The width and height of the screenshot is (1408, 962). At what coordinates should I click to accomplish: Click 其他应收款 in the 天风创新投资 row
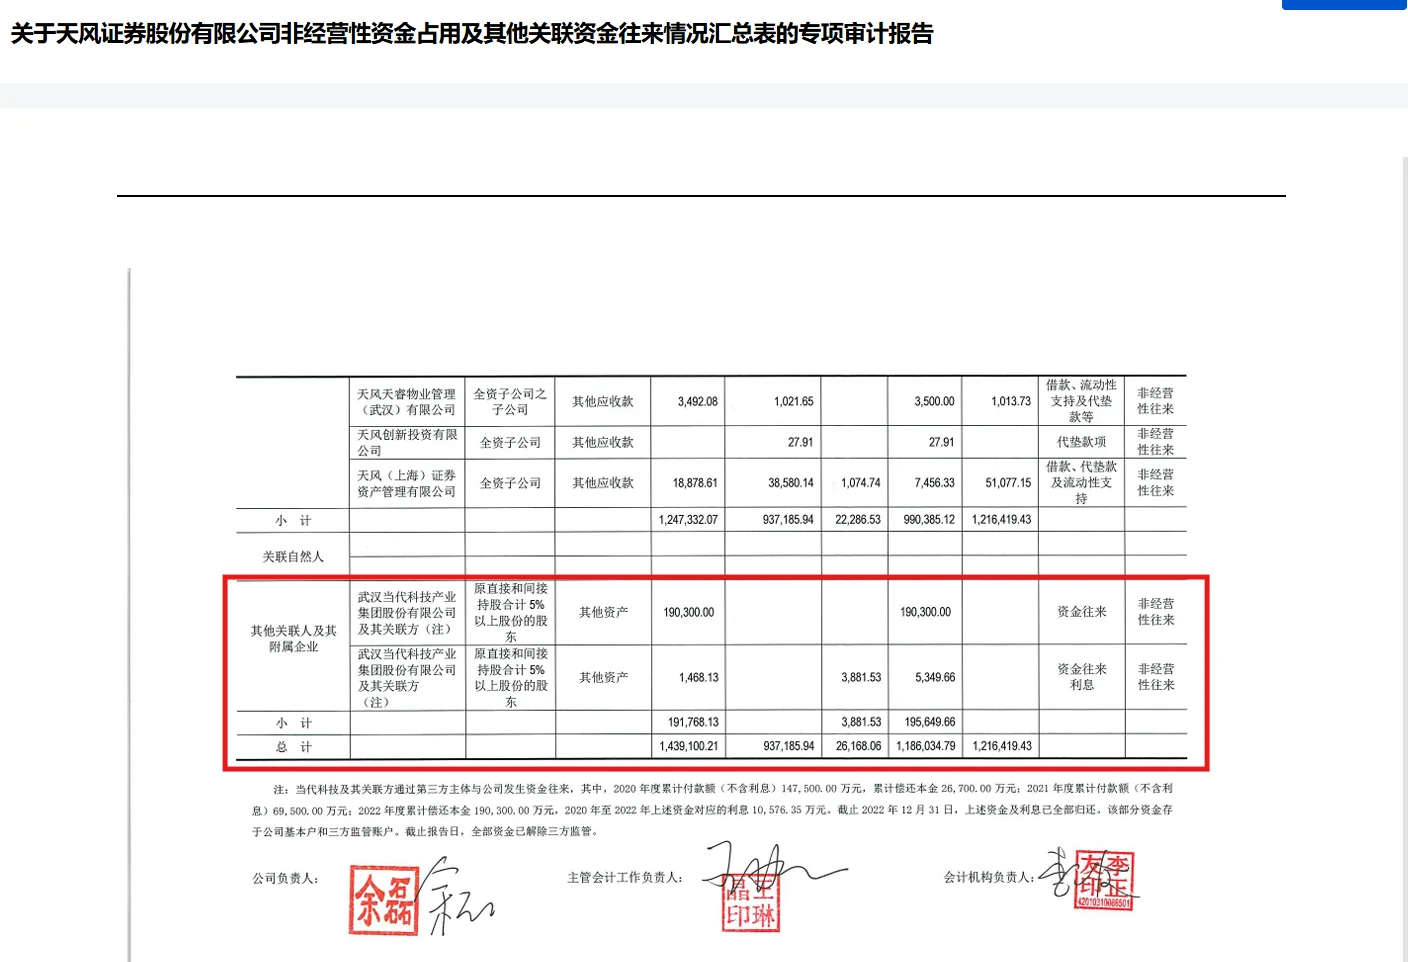(603, 442)
